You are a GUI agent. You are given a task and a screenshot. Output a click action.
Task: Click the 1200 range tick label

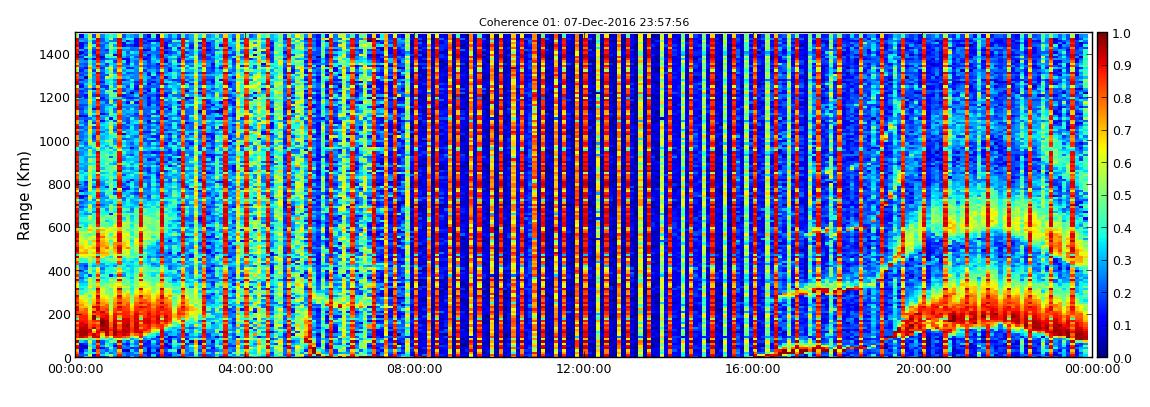click(56, 98)
